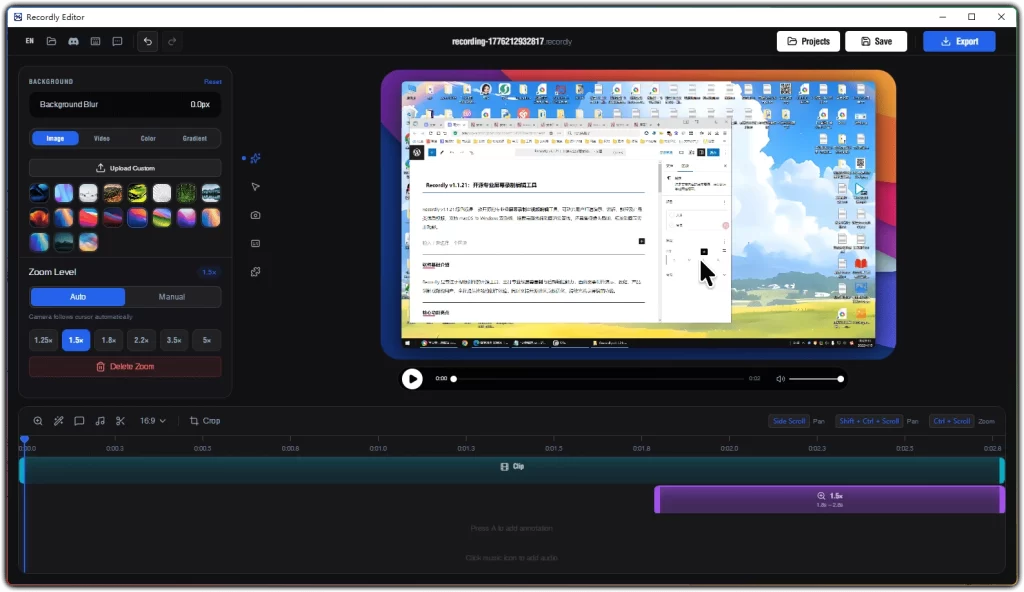
Task: Open the camera settings icon in side strip
Action: (x=255, y=215)
